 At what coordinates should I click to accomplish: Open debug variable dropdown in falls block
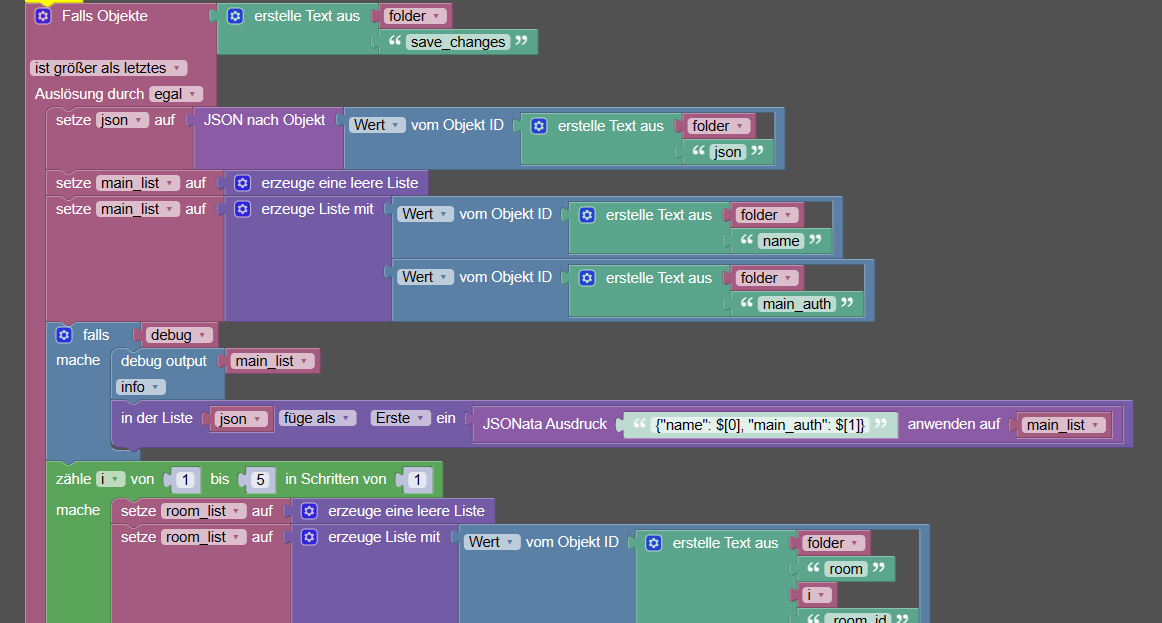pos(179,335)
